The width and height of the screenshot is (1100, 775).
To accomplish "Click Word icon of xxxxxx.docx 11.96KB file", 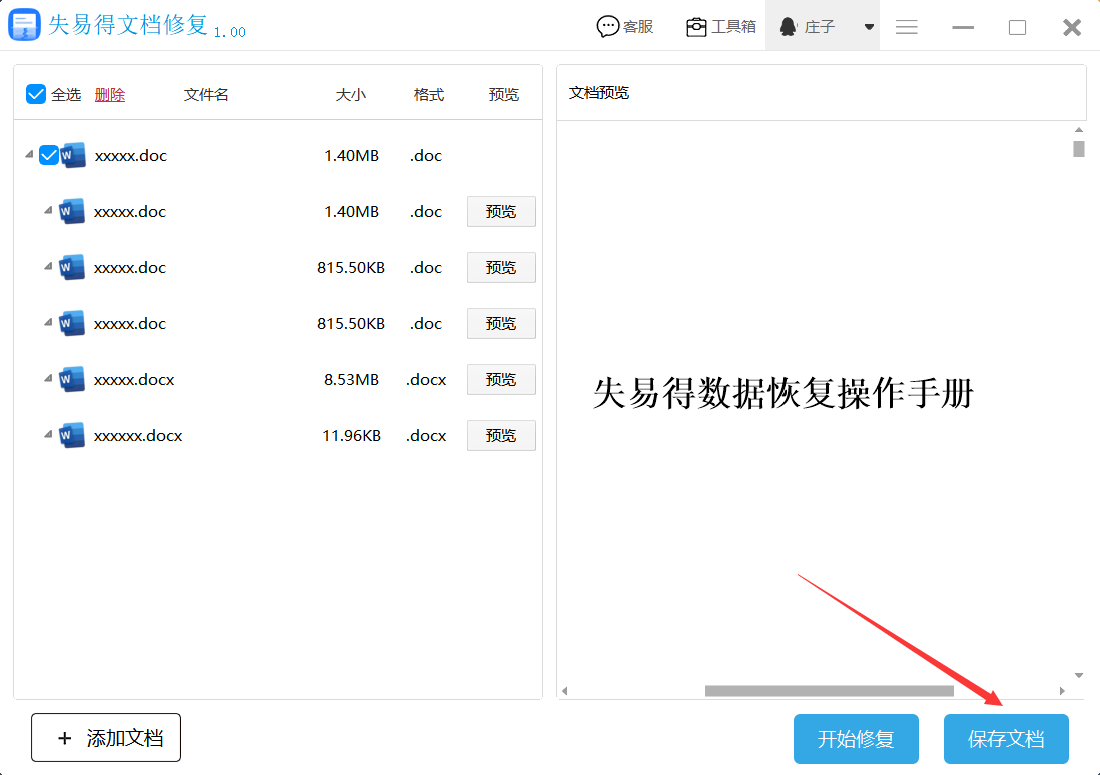I will coord(72,436).
